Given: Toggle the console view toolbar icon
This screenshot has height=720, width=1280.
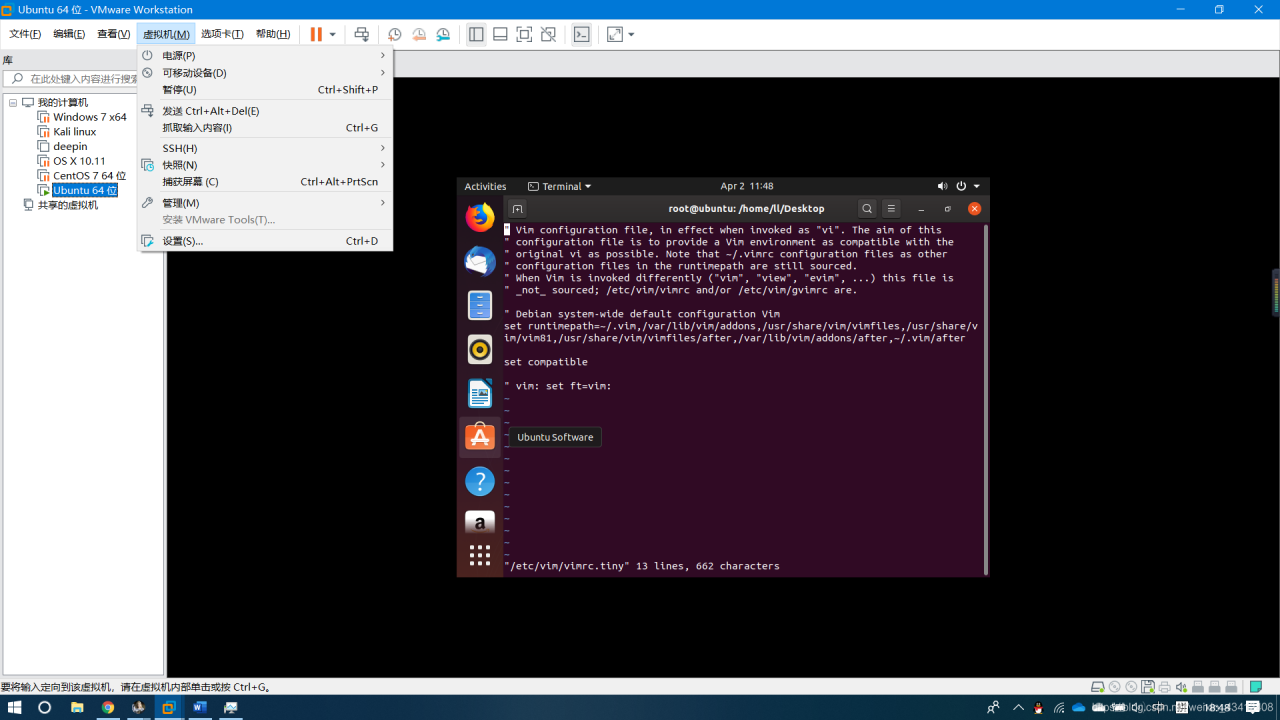Looking at the screenshot, I should pyautogui.click(x=581, y=34).
